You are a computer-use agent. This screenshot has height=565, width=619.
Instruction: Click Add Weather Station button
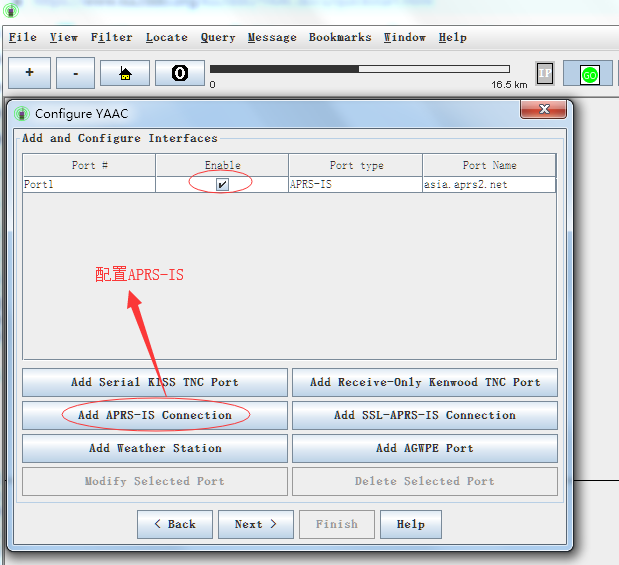pos(155,448)
